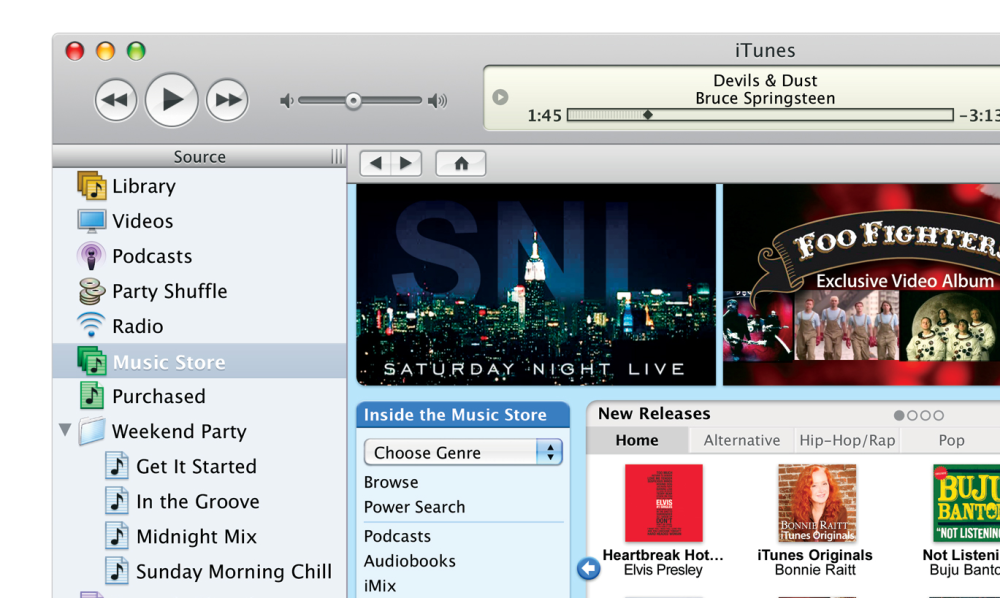Collapse the Weekend Party folder

(x=65, y=431)
